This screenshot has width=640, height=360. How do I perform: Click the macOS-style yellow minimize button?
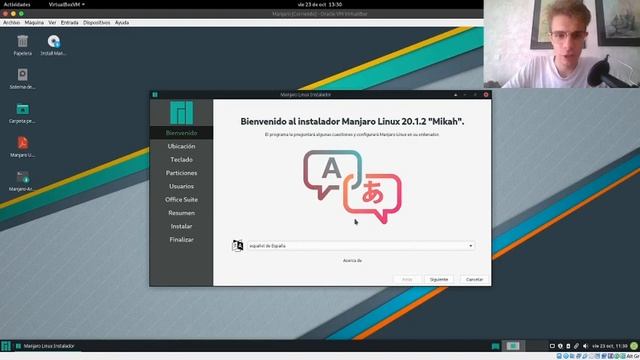coord(13,14)
